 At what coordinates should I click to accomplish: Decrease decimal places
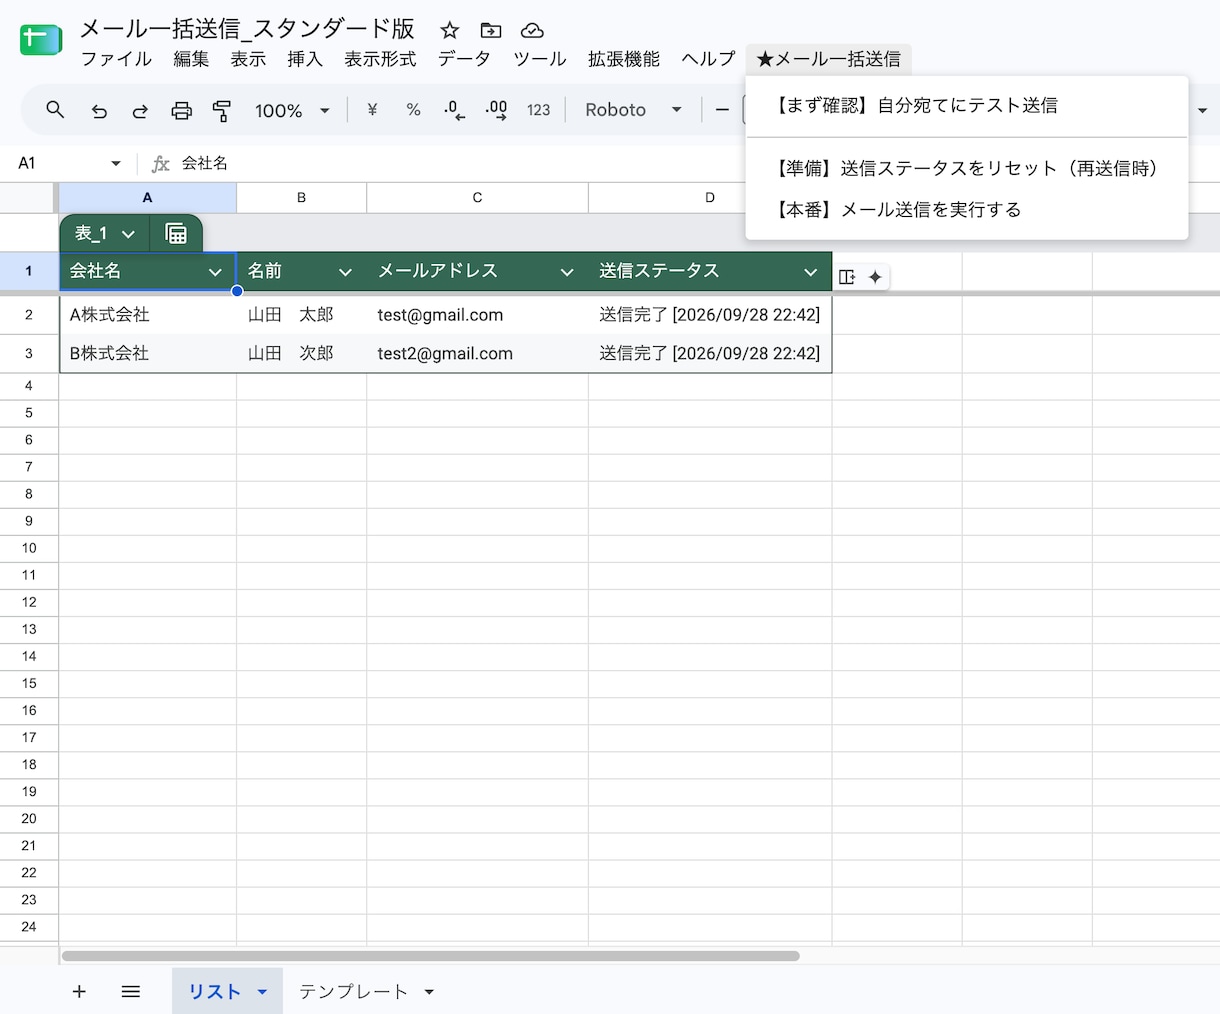454,110
